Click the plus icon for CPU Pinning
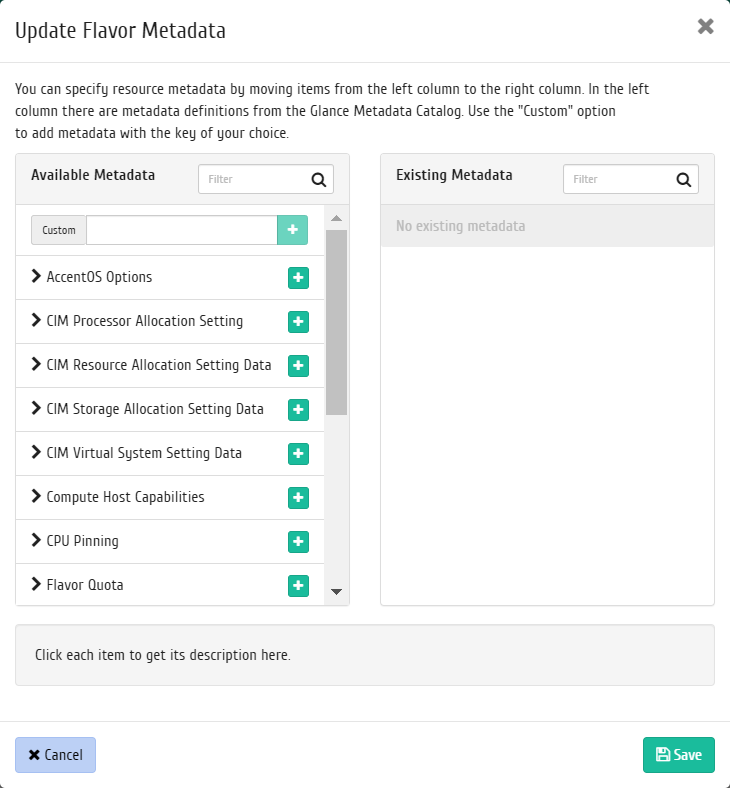This screenshot has height=788, width=730. click(x=298, y=542)
